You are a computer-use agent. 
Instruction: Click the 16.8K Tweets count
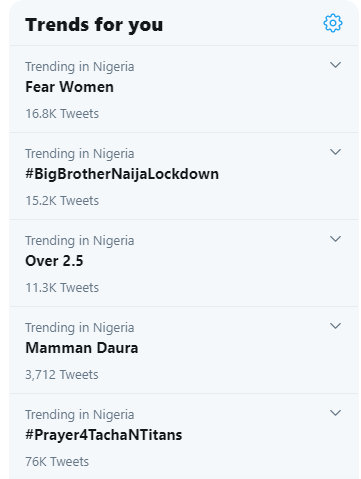(x=62, y=114)
